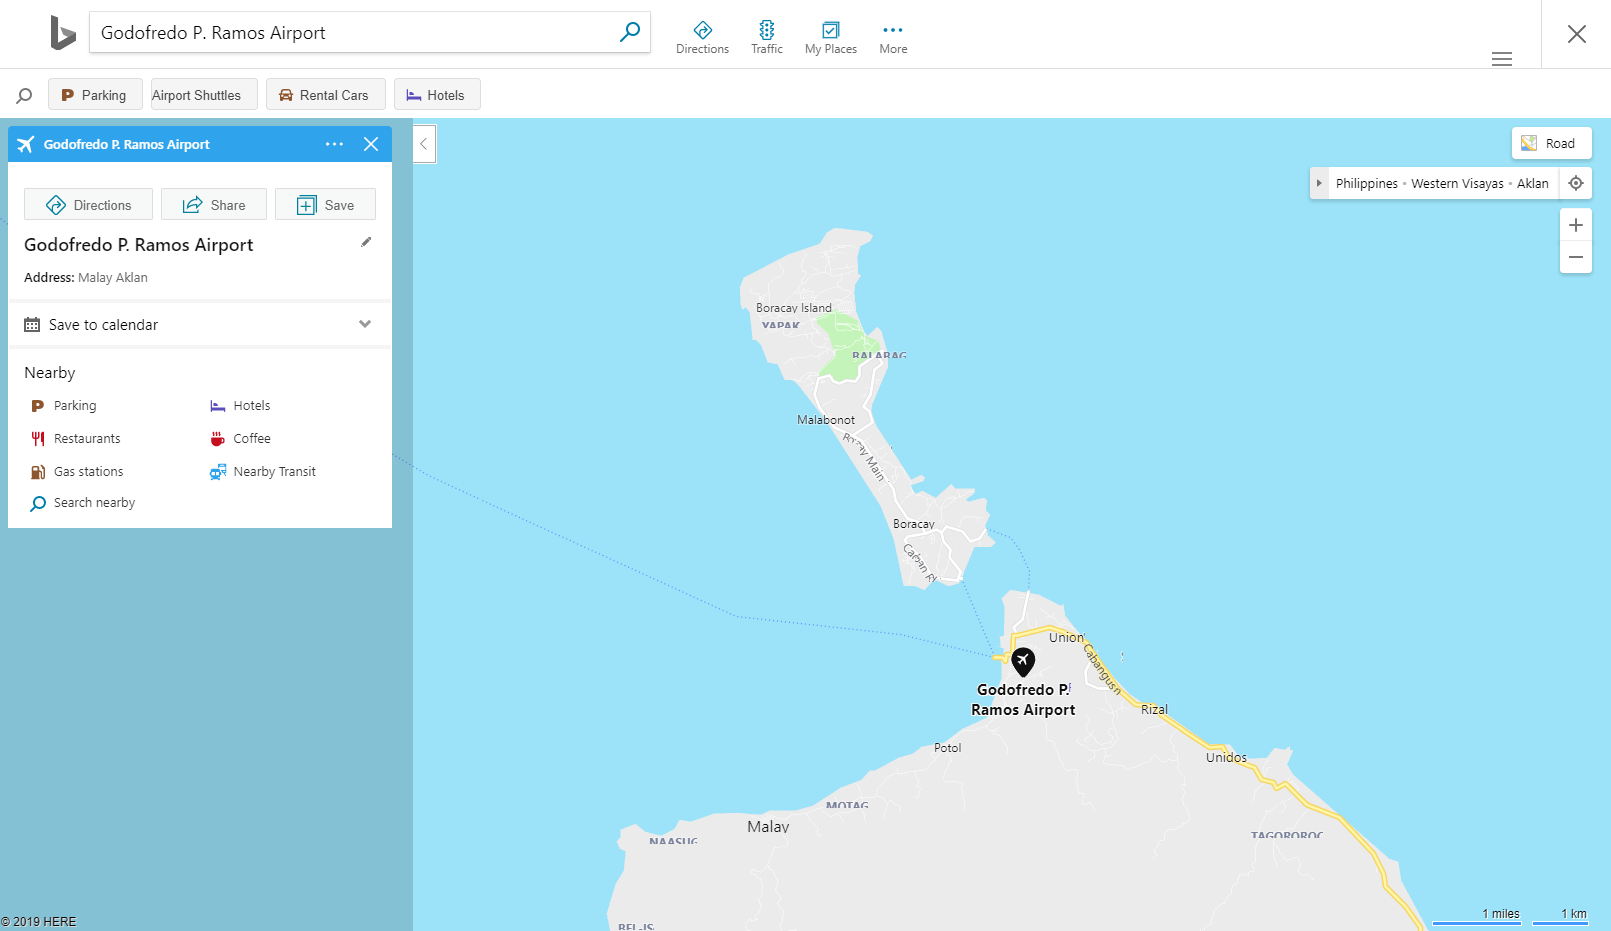Open the card options ellipsis menu
1611x931 pixels.
point(334,144)
